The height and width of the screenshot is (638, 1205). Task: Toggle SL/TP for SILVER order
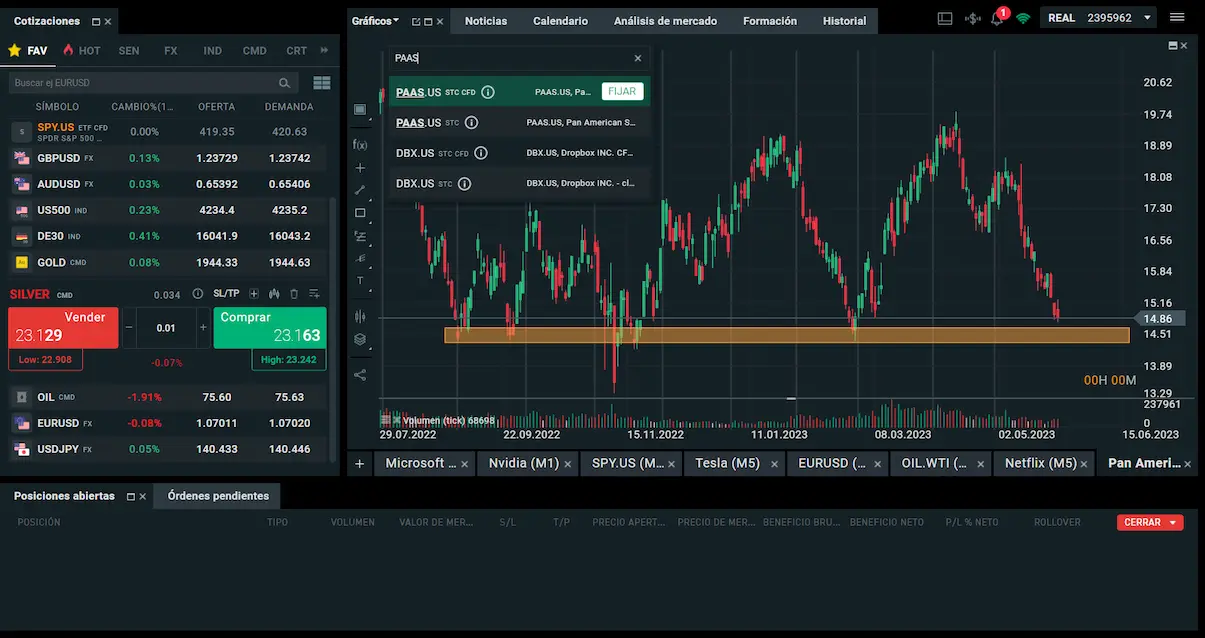click(x=226, y=294)
